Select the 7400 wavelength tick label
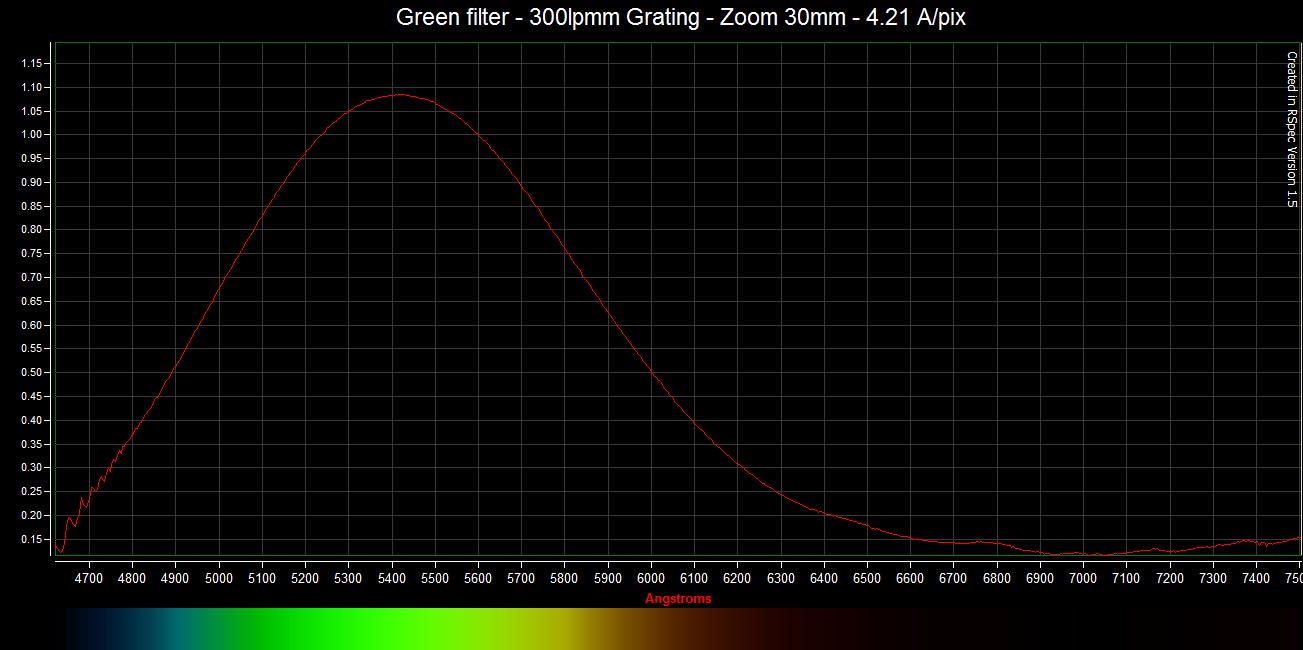The image size is (1303, 650). click(1256, 578)
